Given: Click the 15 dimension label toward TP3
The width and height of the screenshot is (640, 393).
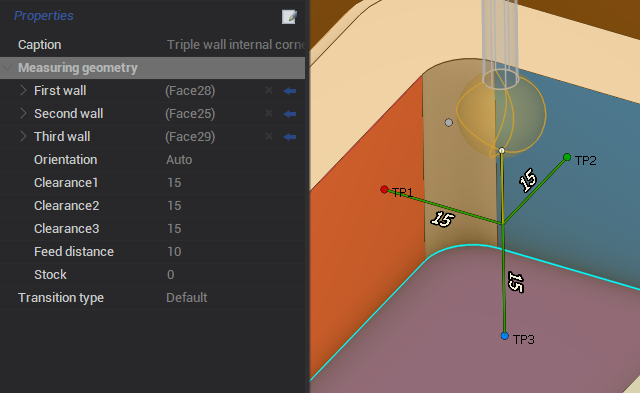Looking at the screenshot, I should 516,282.
